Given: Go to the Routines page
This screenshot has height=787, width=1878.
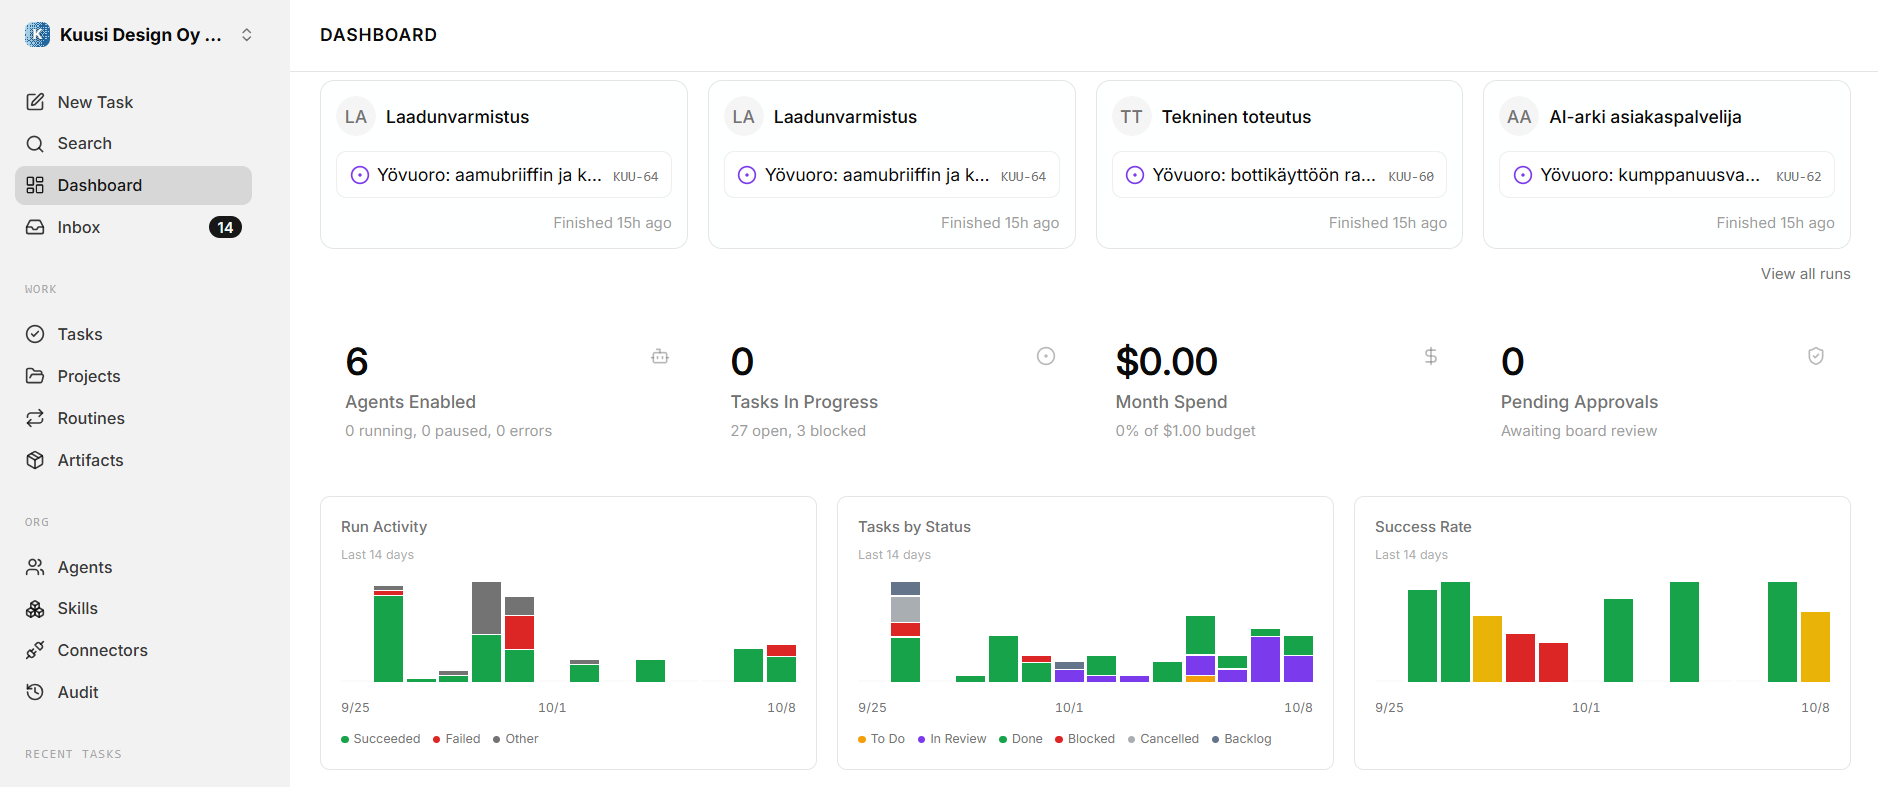Looking at the screenshot, I should pos(133,418).
